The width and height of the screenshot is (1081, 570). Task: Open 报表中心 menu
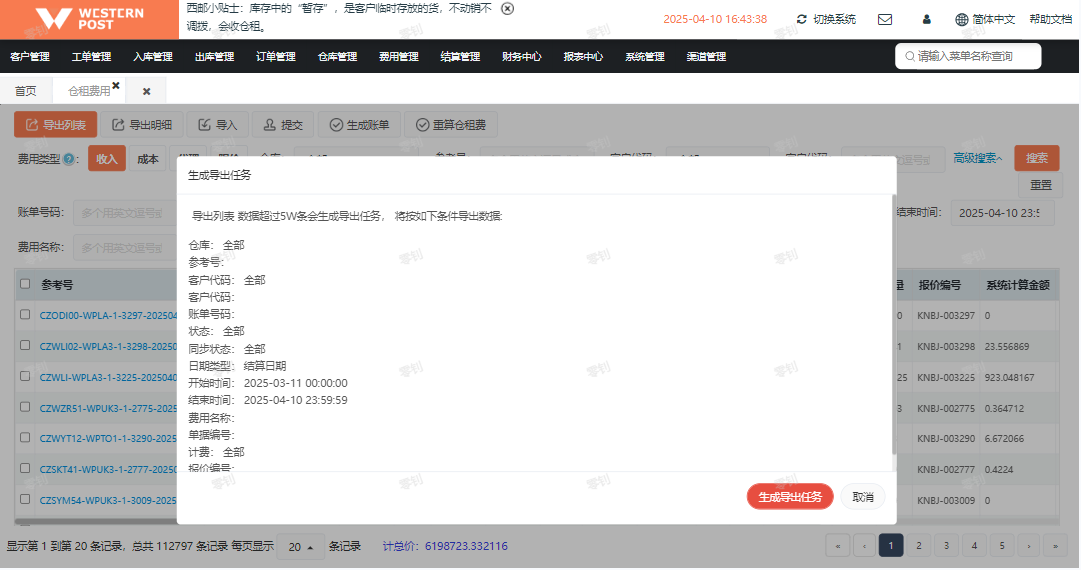[583, 57]
